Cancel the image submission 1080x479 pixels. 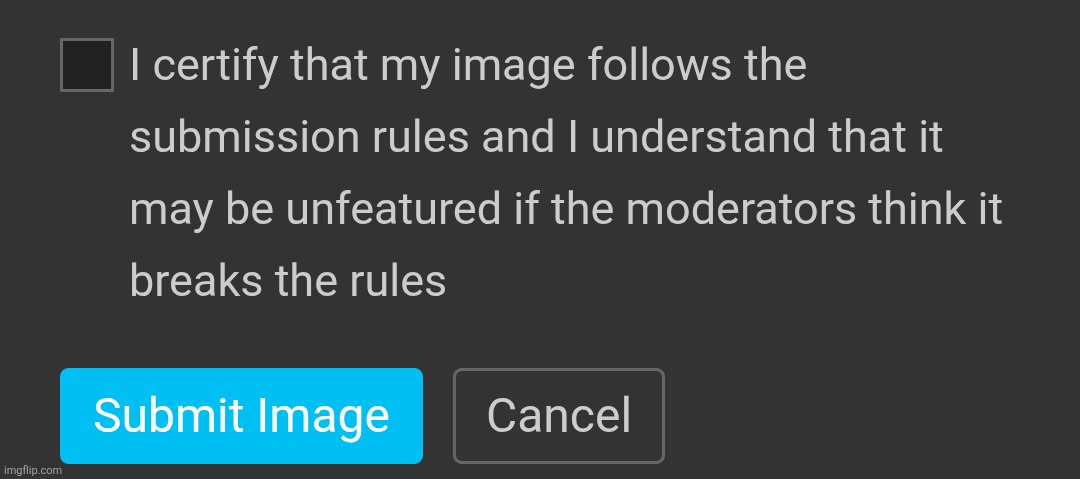pyautogui.click(x=559, y=416)
